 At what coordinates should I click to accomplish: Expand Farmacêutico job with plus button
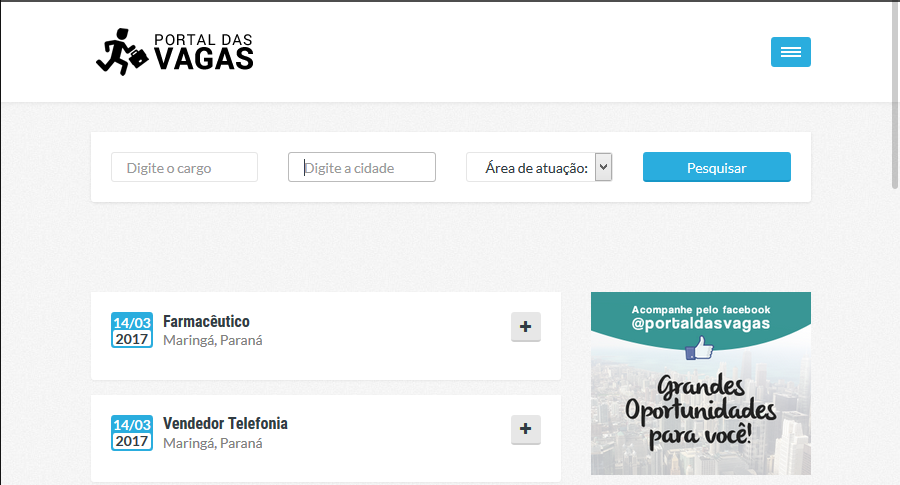tap(526, 327)
